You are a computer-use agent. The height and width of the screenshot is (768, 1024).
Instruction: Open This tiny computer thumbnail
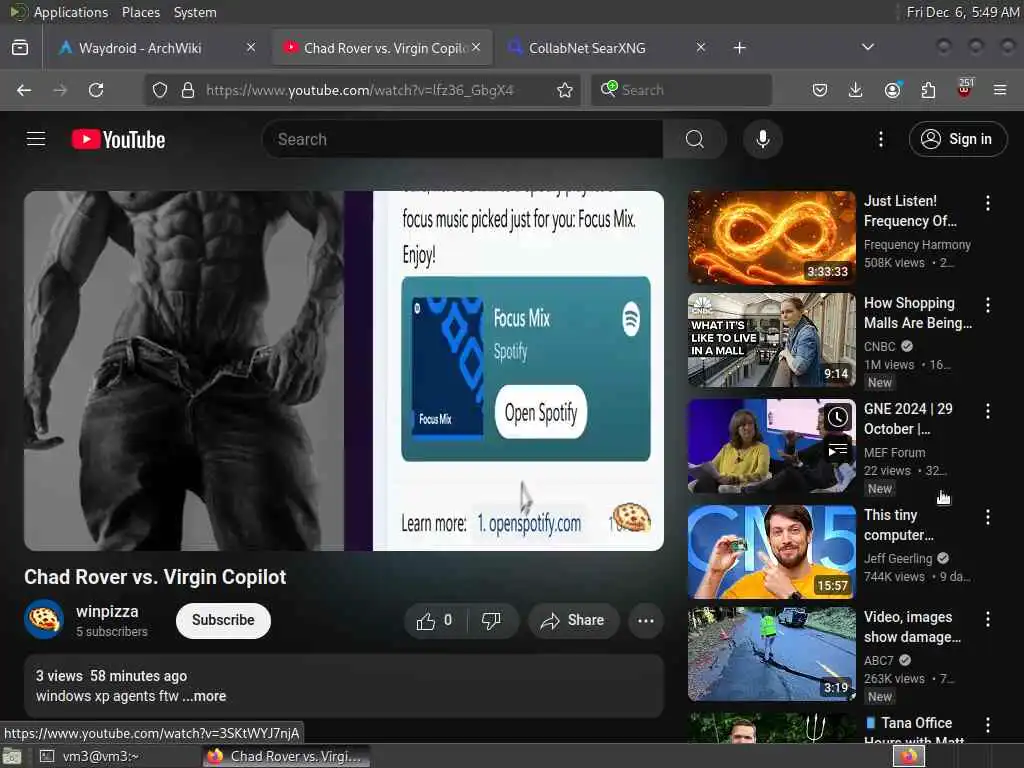771,552
